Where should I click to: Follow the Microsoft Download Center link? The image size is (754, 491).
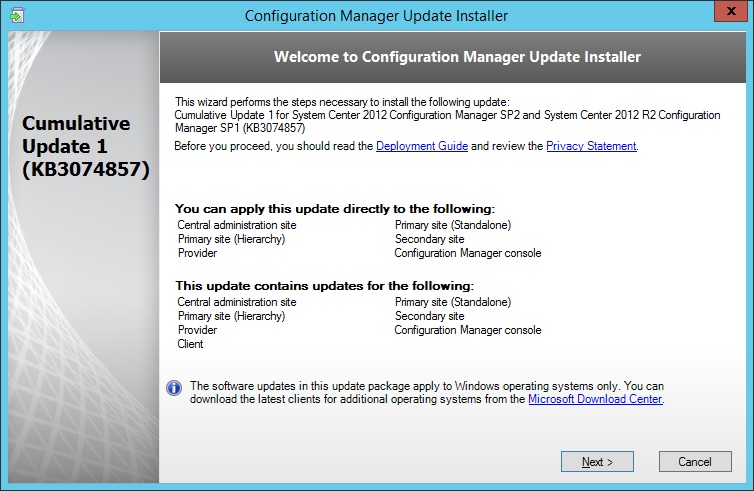pyautogui.click(x=595, y=399)
